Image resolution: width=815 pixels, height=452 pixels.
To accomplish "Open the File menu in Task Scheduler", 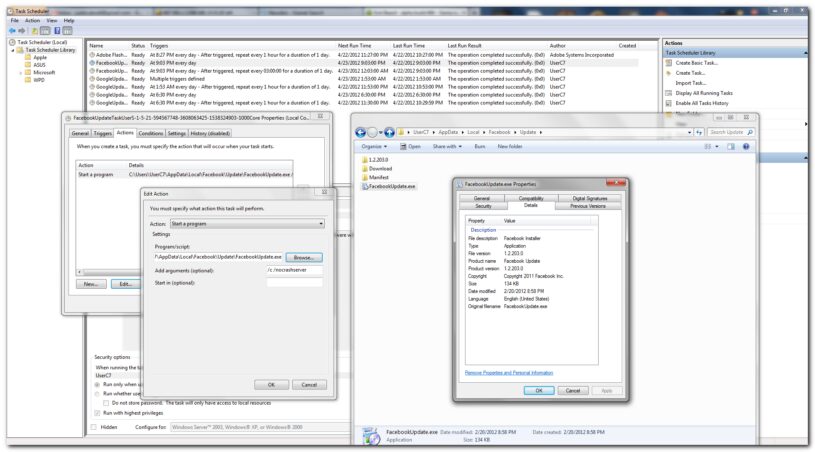I will tap(15, 20).
